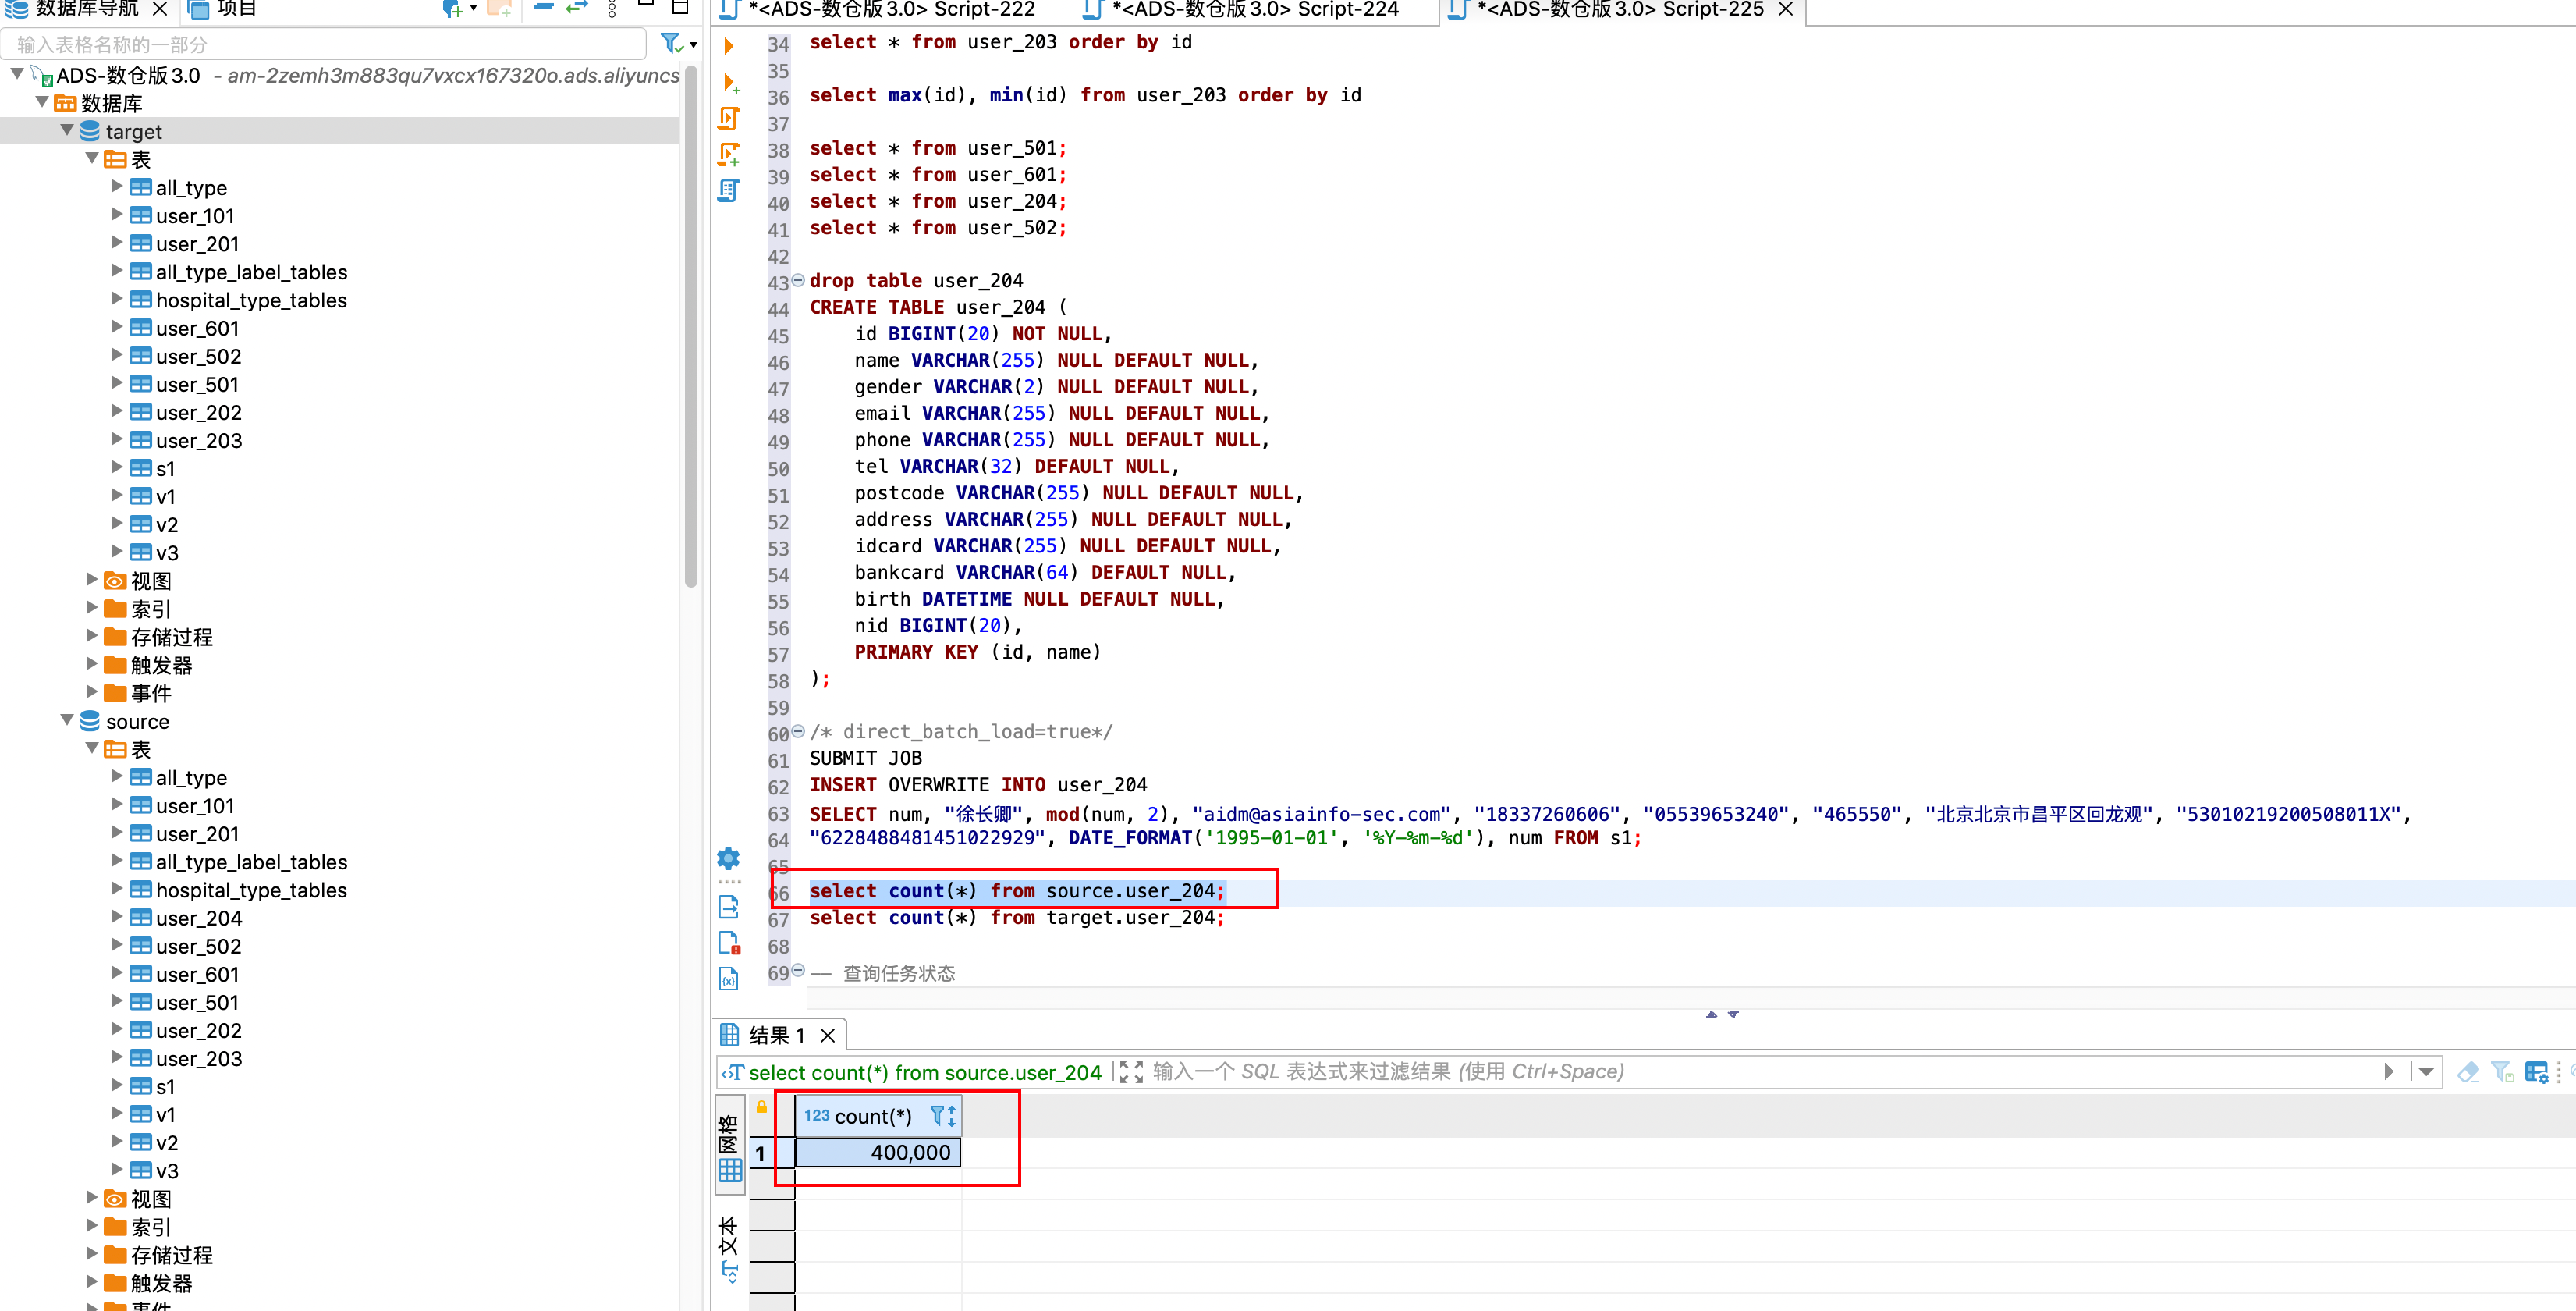Viewport: 2576px width, 1311px height.
Task: Expand the result filter panel icon
Action: coord(1131,1071)
